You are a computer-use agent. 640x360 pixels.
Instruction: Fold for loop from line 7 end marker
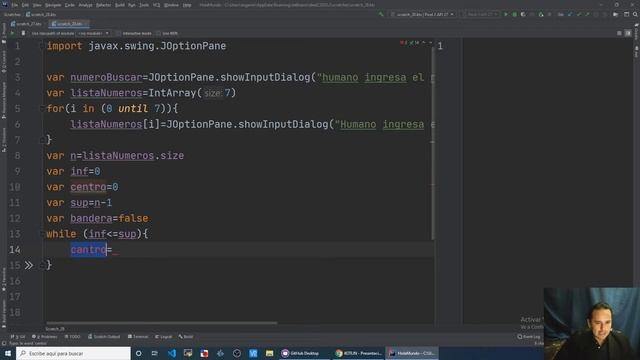pos(42,140)
